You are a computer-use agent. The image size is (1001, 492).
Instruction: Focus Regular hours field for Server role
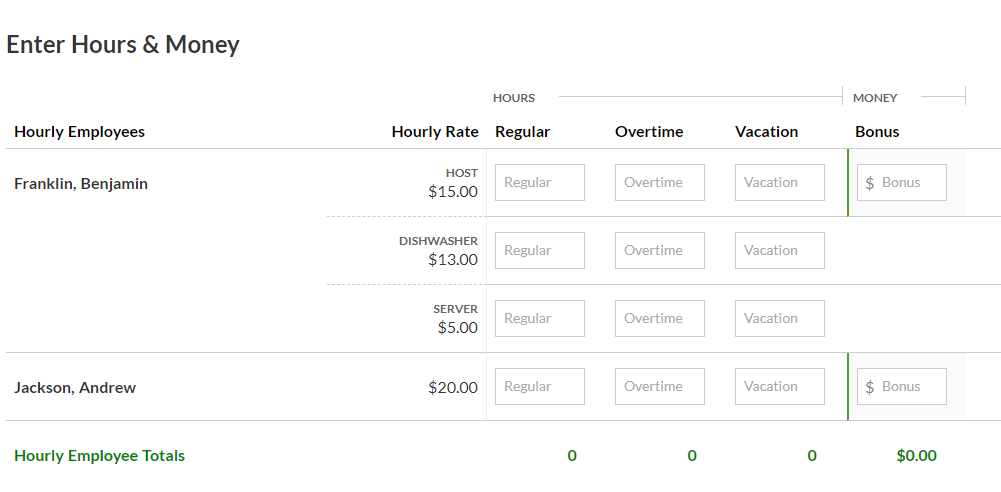[x=539, y=319]
